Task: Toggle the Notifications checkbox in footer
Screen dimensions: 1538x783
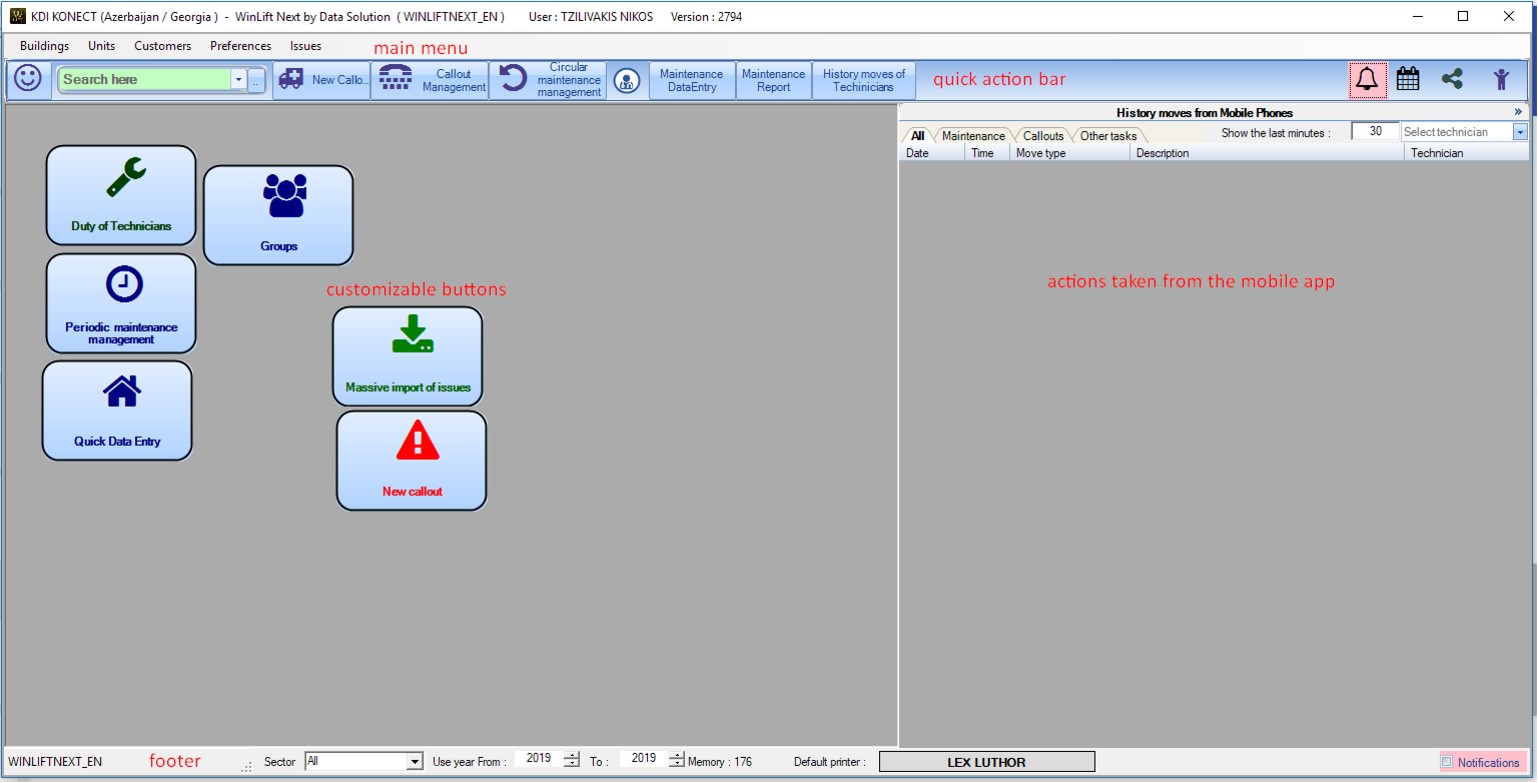Action: click(x=1446, y=762)
